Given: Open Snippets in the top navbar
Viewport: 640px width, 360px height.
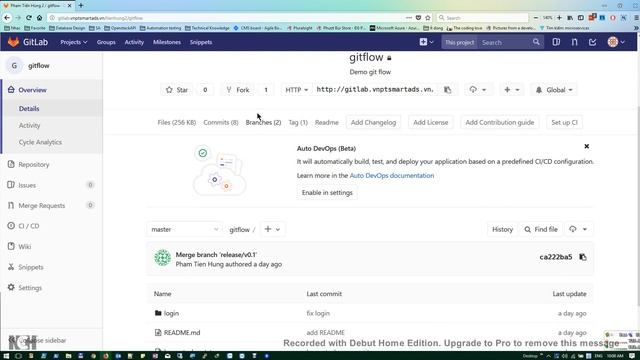Looking at the screenshot, I should click(x=201, y=42).
